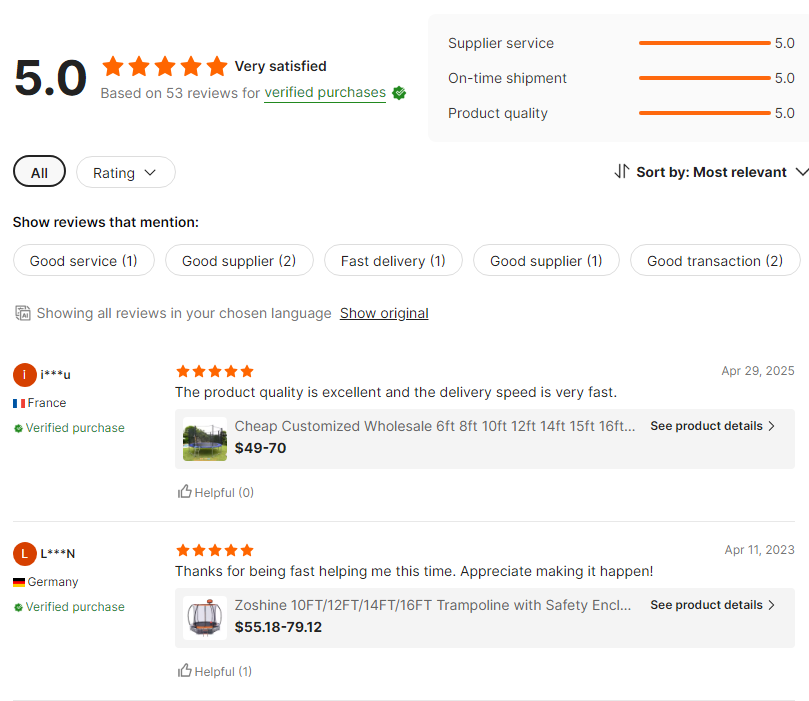The height and width of the screenshot is (701, 809).
Task: Click the Helpful thumbs-up on the first review
Action: (187, 491)
